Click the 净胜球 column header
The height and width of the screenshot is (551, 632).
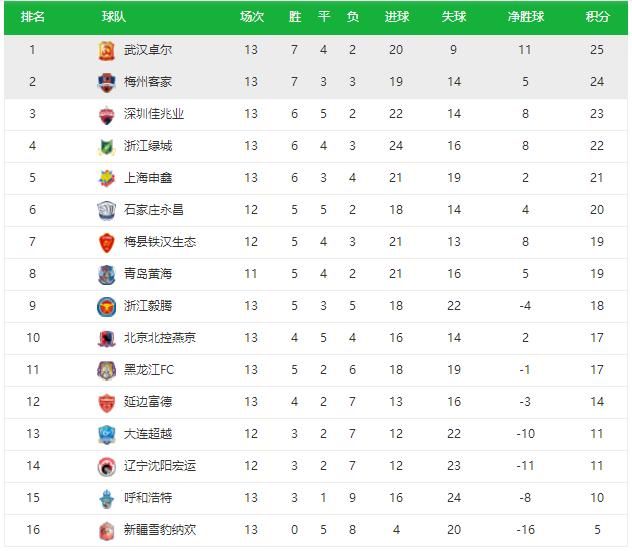pos(526,17)
